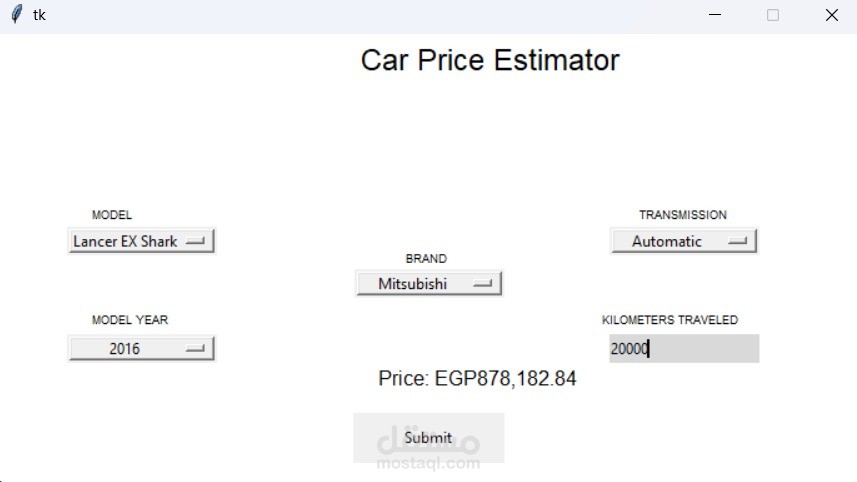Click the KILOMETERS TRAVELED label
857x482 pixels.
670,320
